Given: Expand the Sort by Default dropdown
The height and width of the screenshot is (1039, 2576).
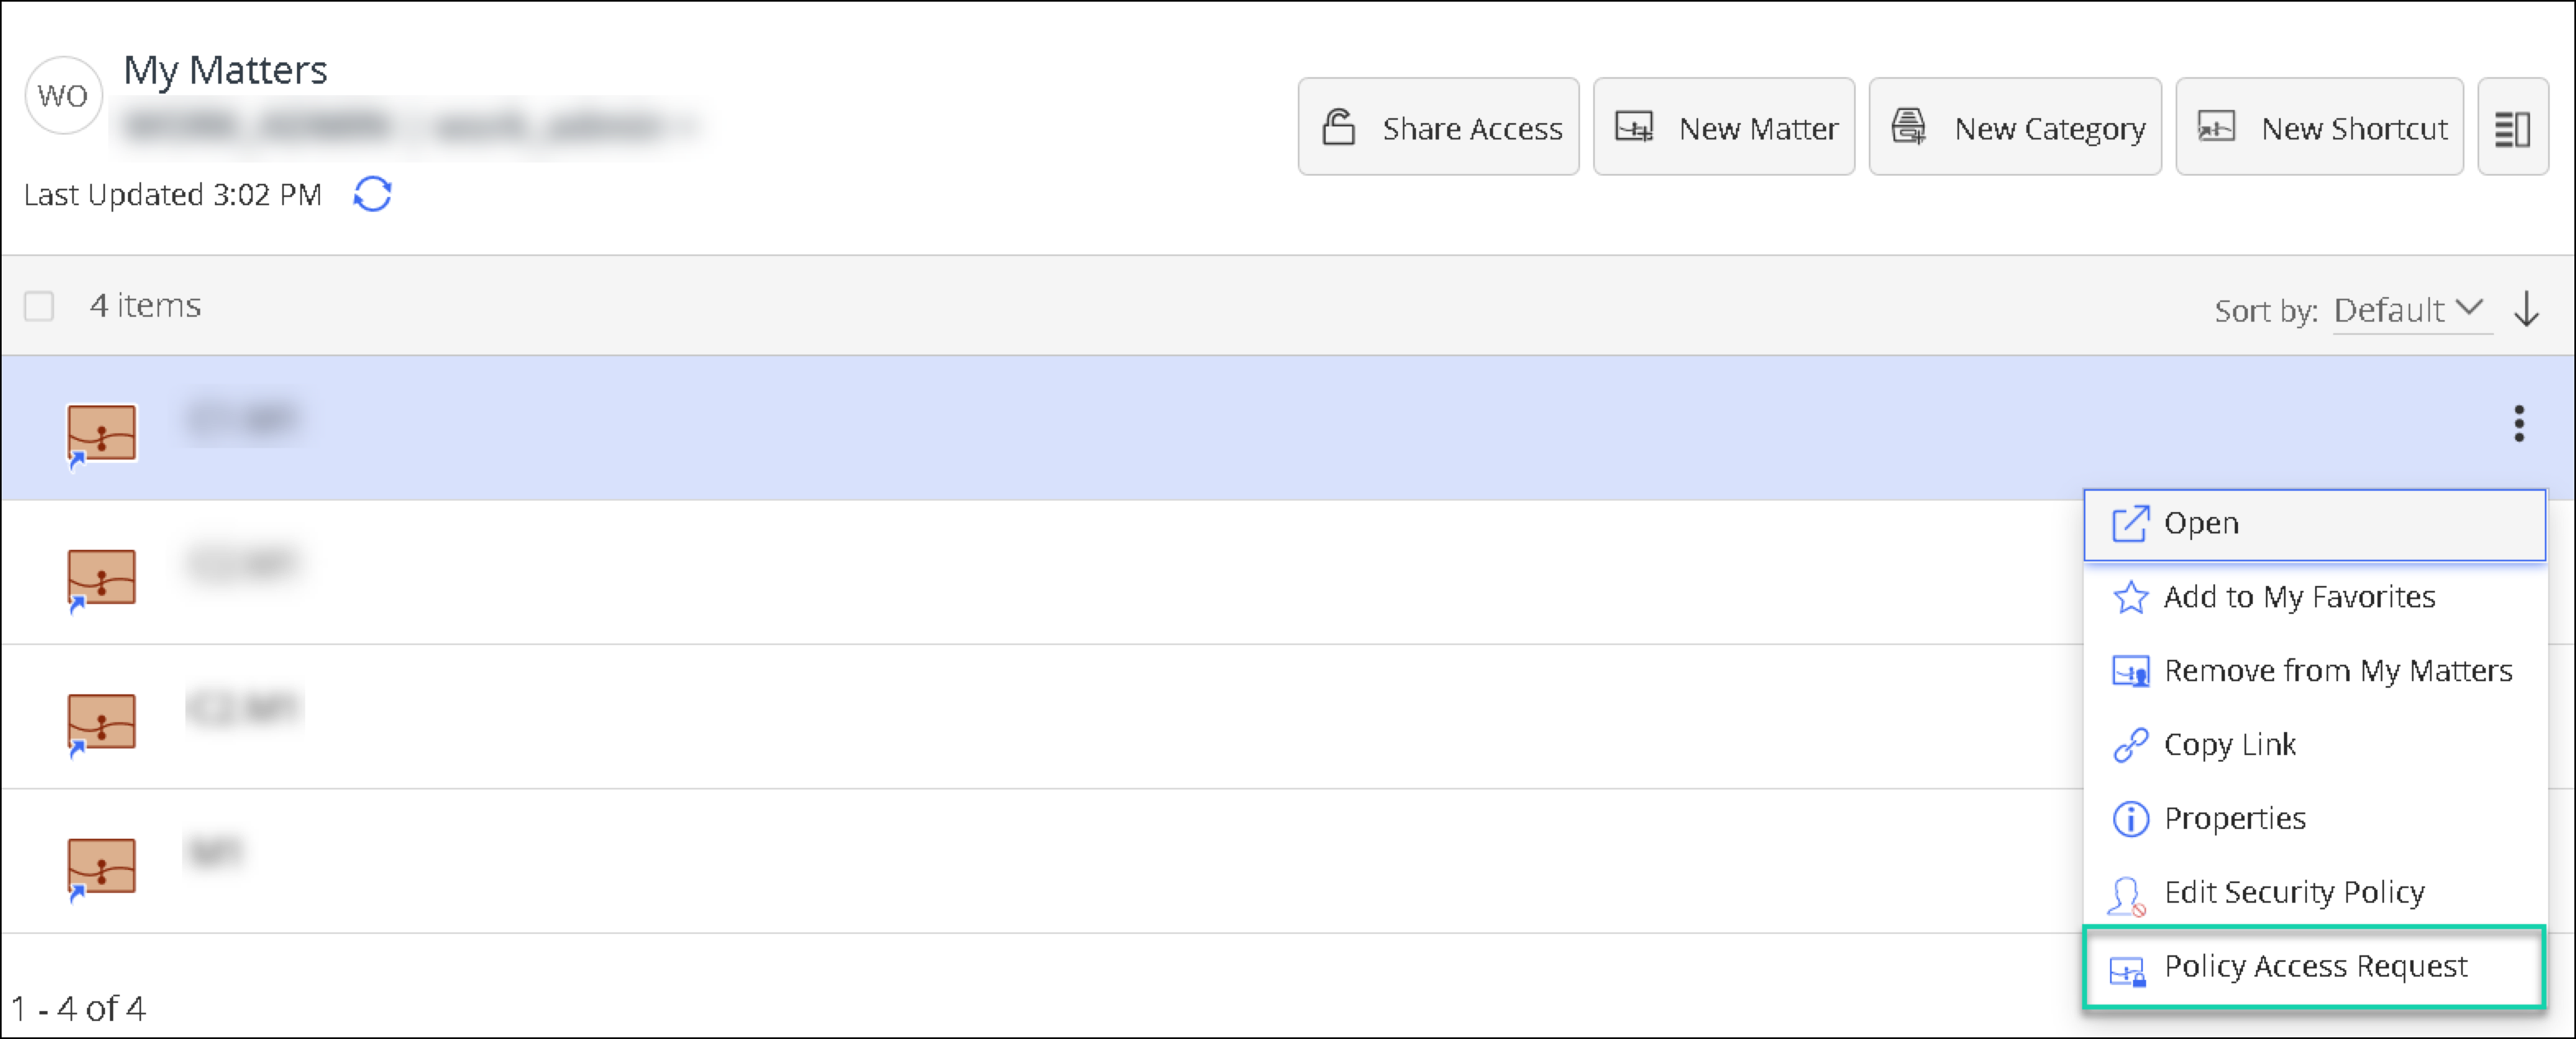Looking at the screenshot, I should pos(2408,310).
